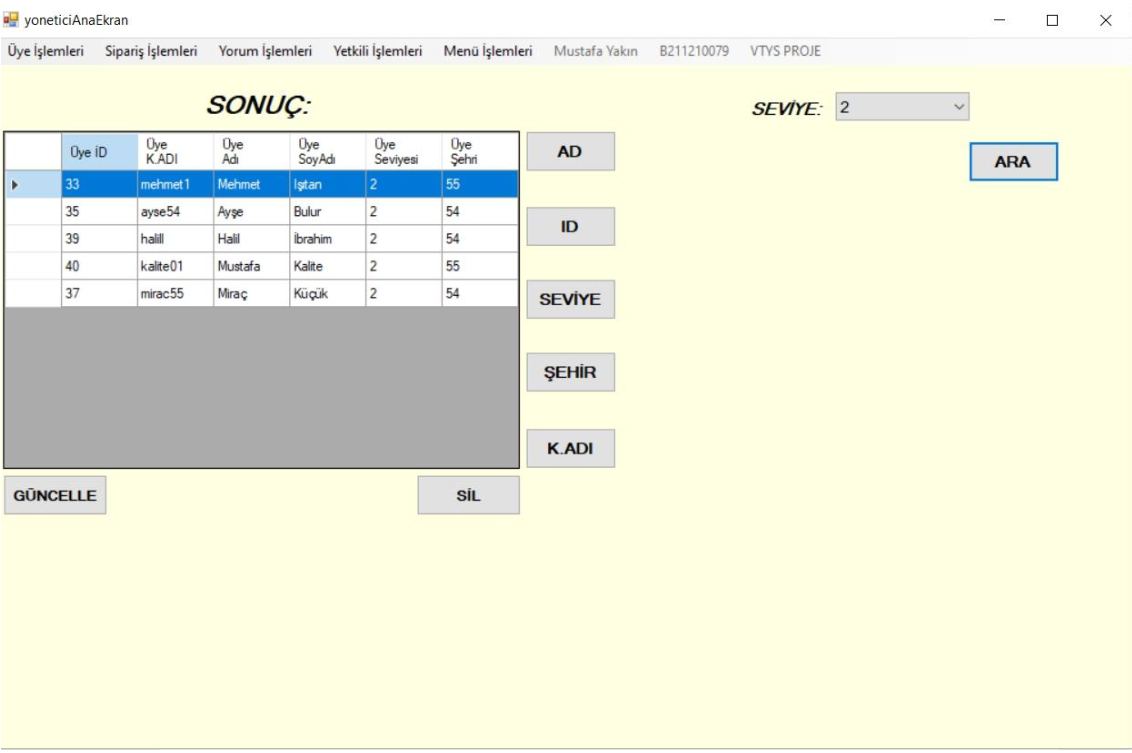
Task: Sort by Üye ID column header
Action: pos(99,152)
